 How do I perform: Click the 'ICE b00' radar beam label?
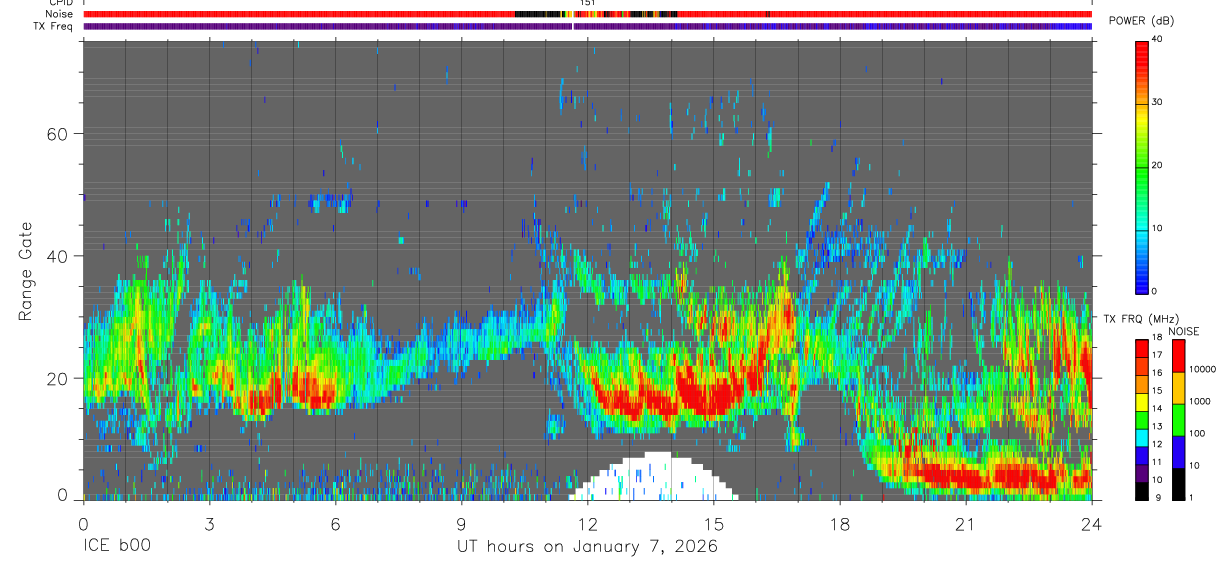pos(116,547)
